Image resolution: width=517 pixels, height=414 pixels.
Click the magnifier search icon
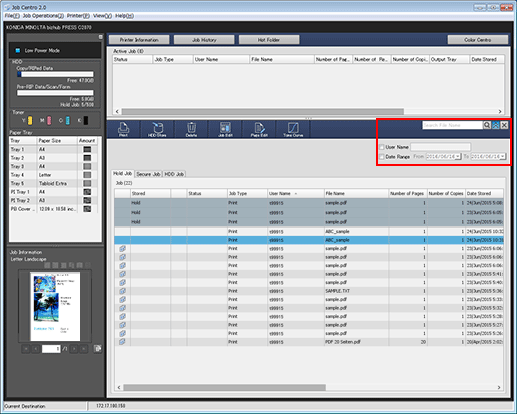[487, 125]
